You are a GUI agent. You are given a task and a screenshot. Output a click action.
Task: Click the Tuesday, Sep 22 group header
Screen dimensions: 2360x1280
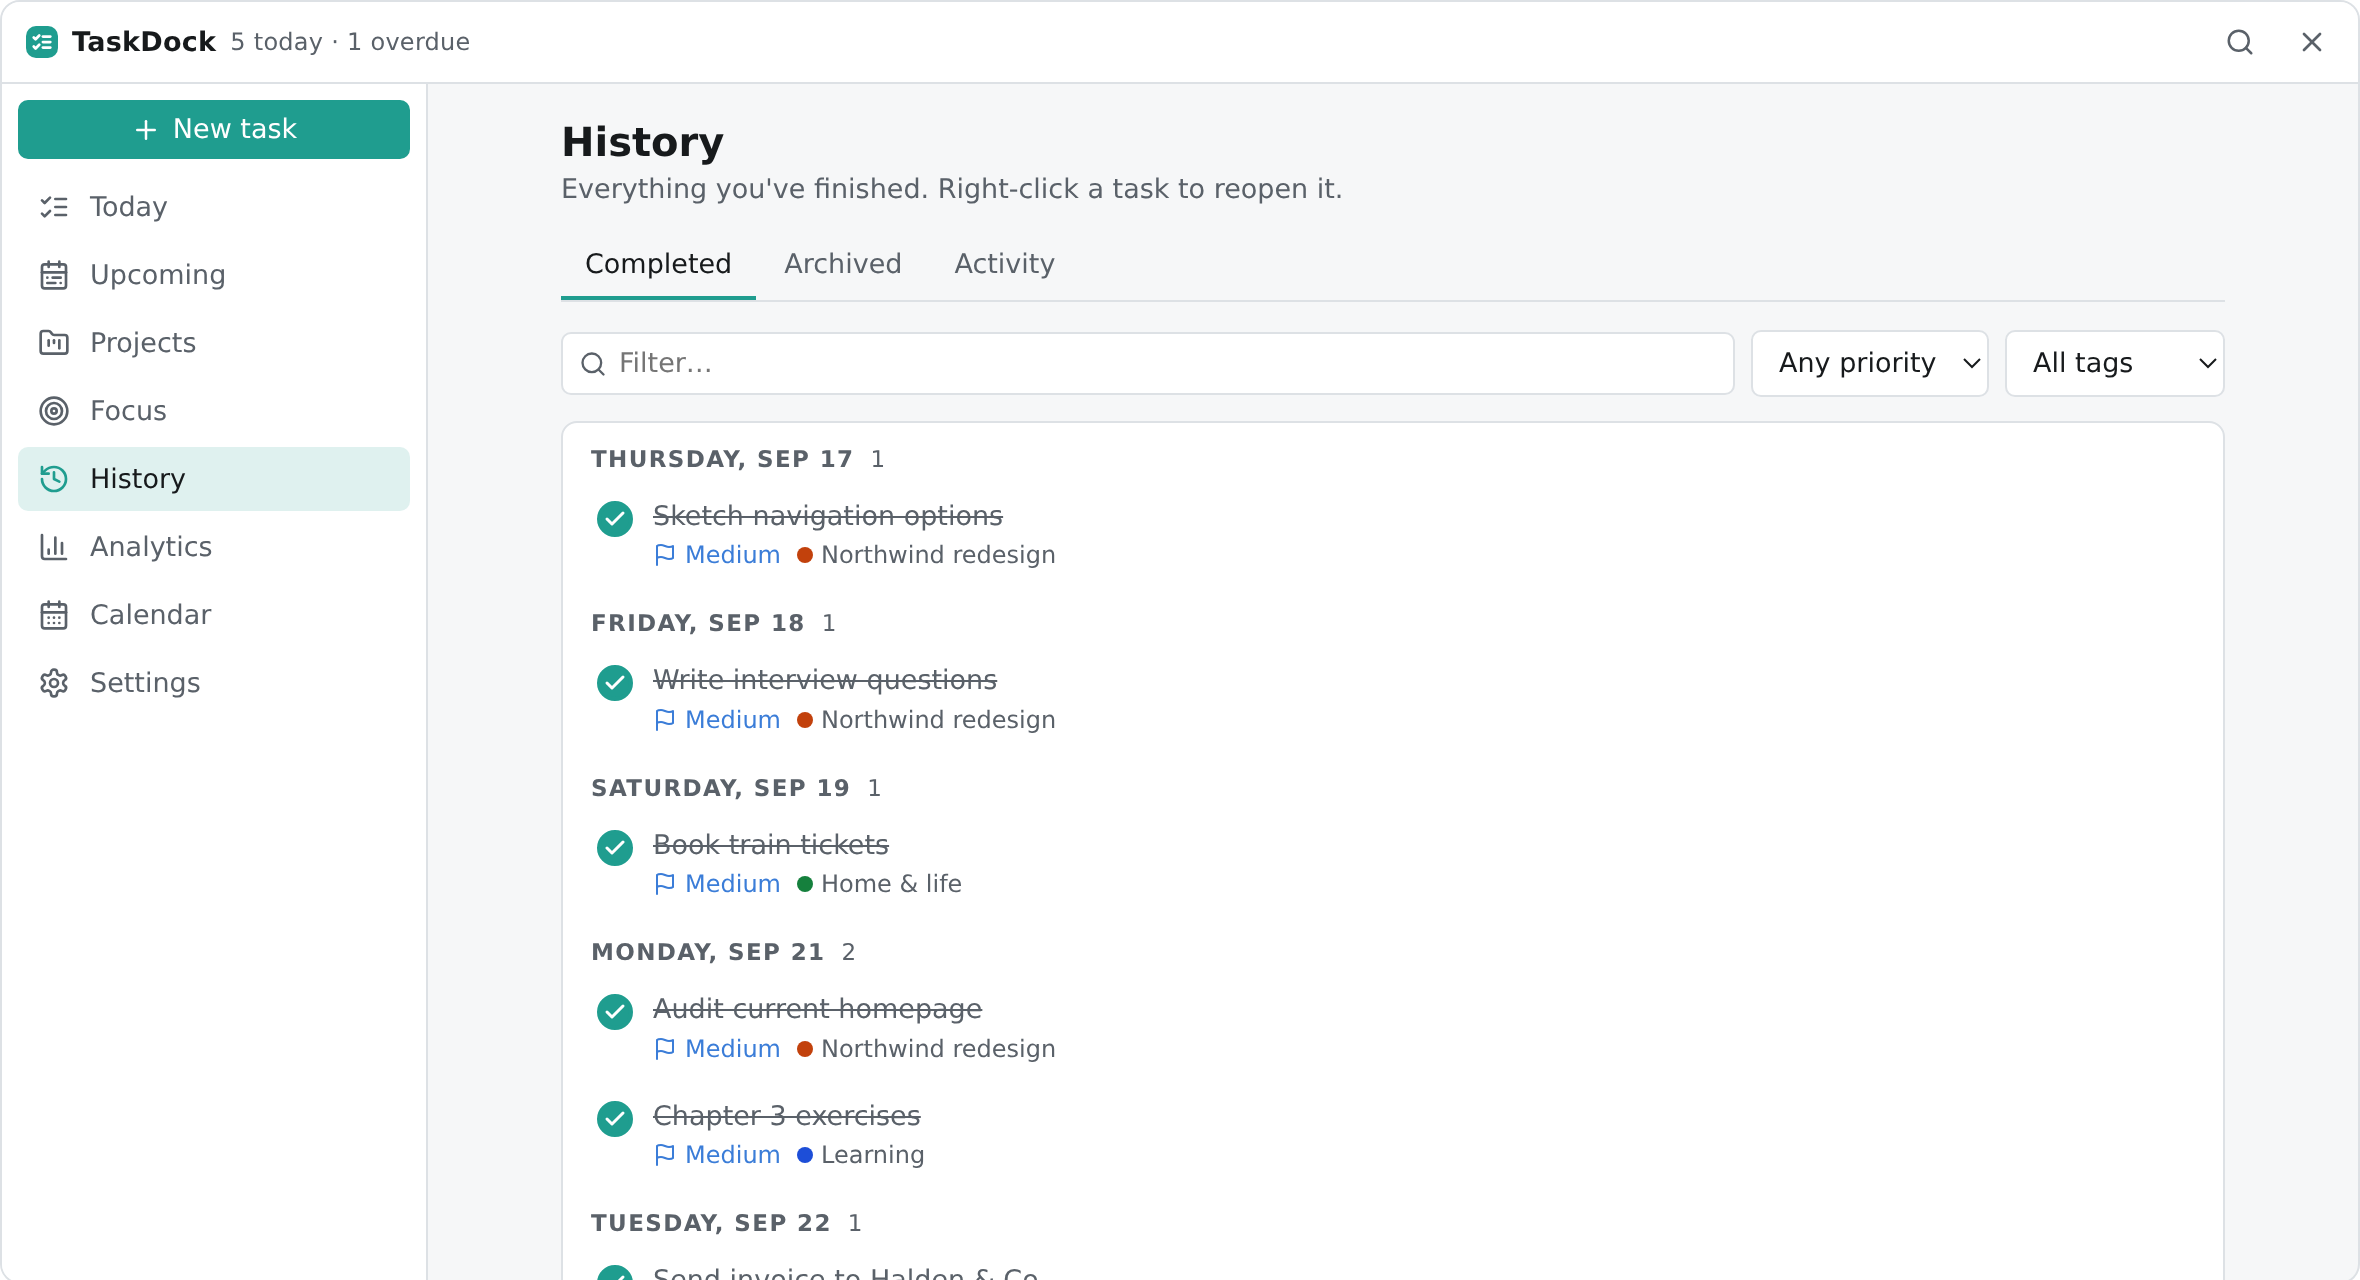pos(711,1223)
